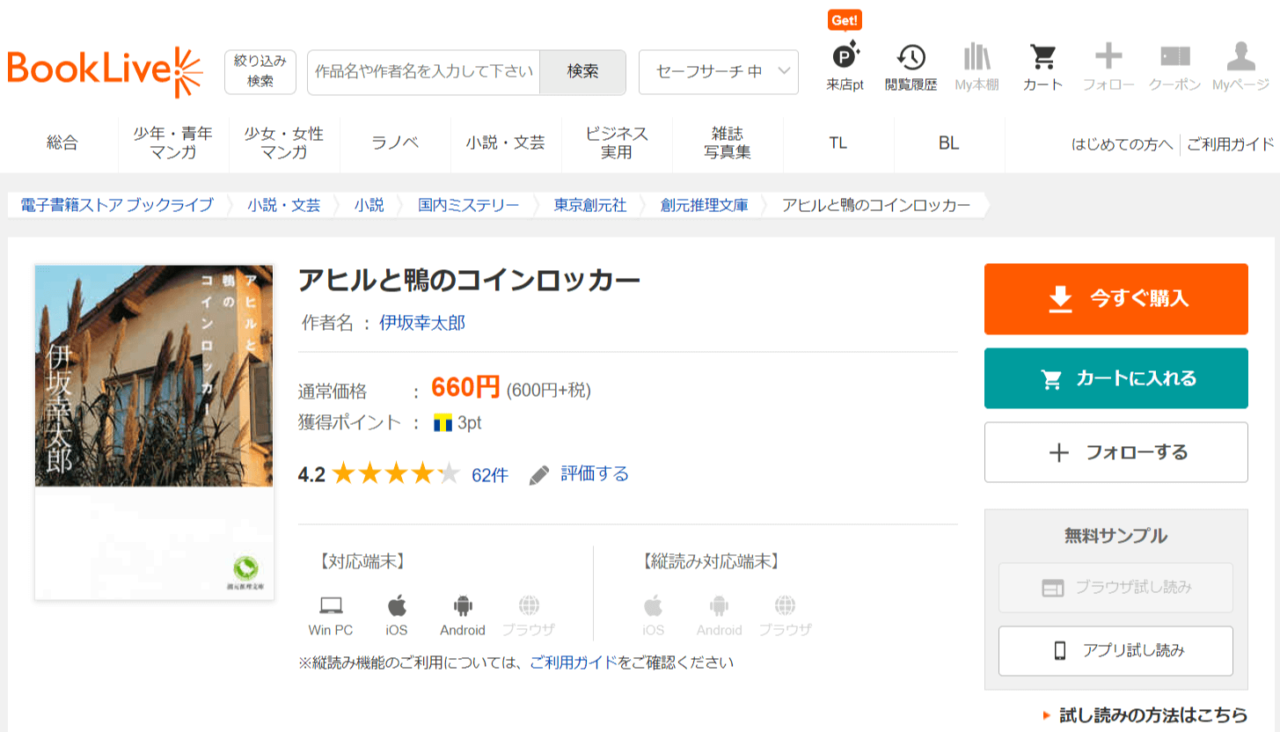The height and width of the screenshot is (732, 1280).
Task: Open the 62件 reviews link
Action: point(490,475)
